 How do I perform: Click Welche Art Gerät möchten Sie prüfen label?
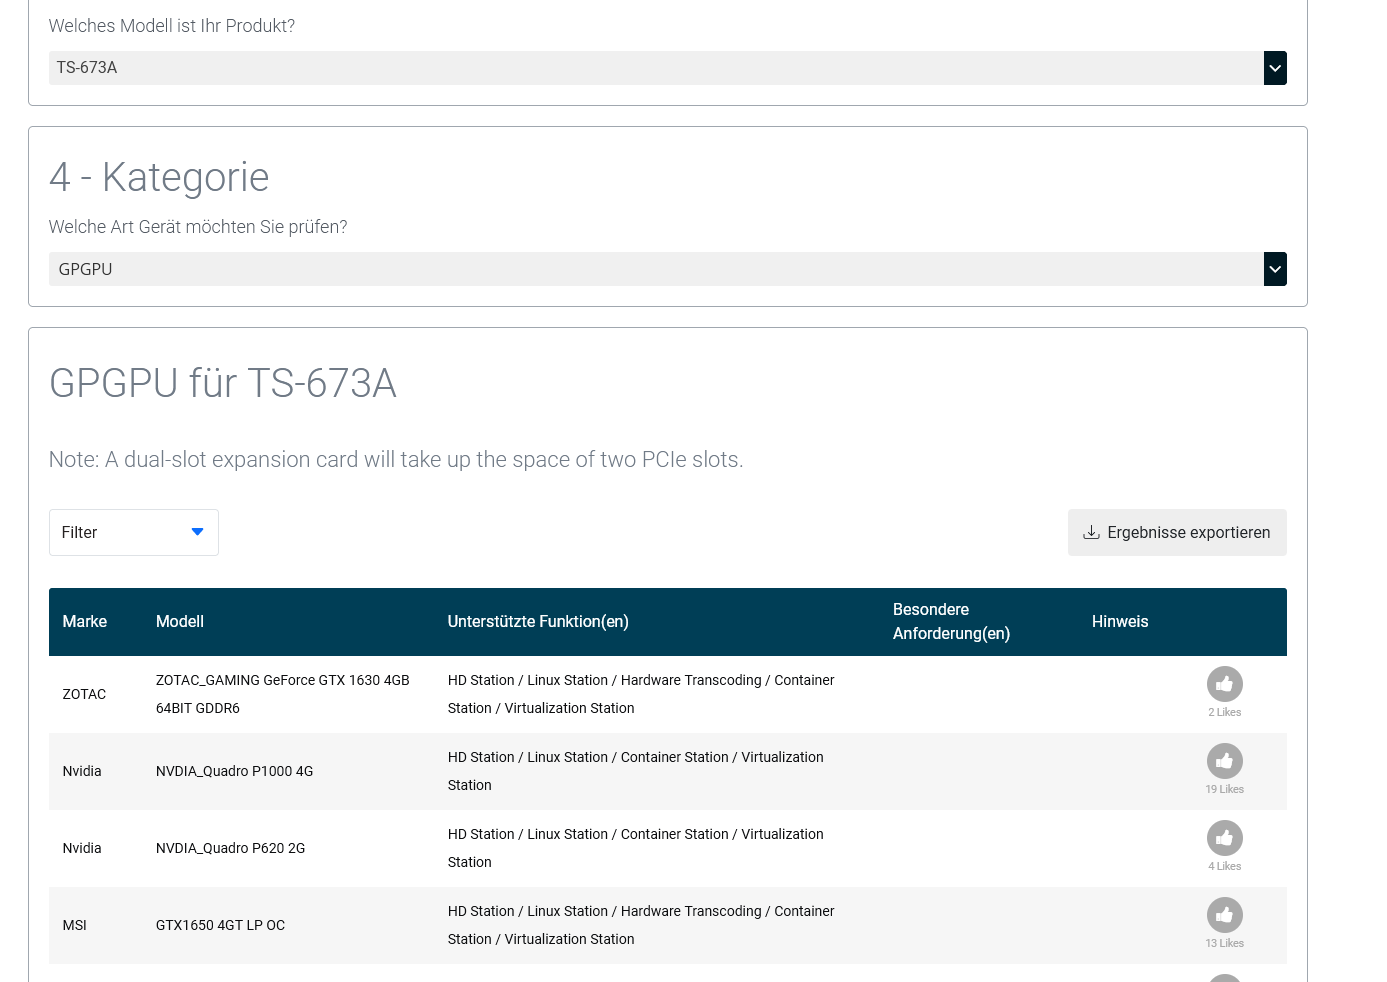click(x=198, y=227)
